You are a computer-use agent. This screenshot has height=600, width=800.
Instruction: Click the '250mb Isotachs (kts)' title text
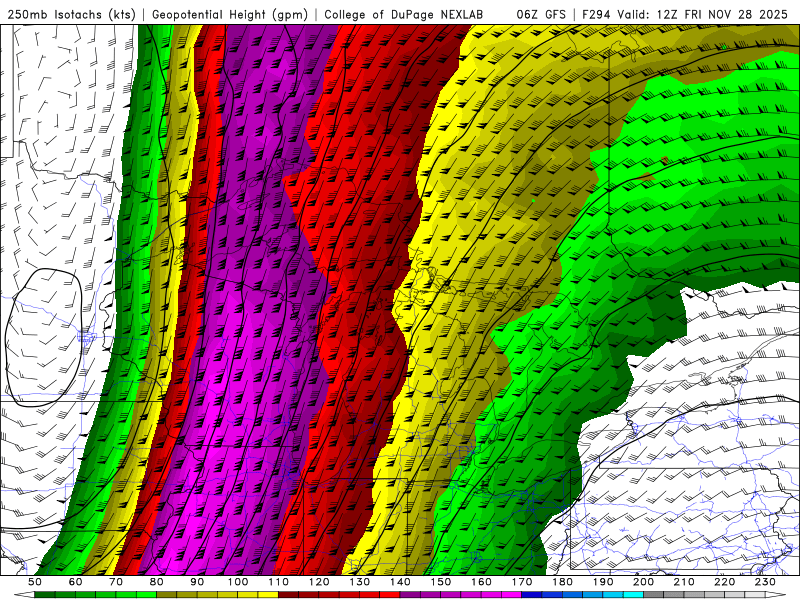pyautogui.click(x=71, y=14)
